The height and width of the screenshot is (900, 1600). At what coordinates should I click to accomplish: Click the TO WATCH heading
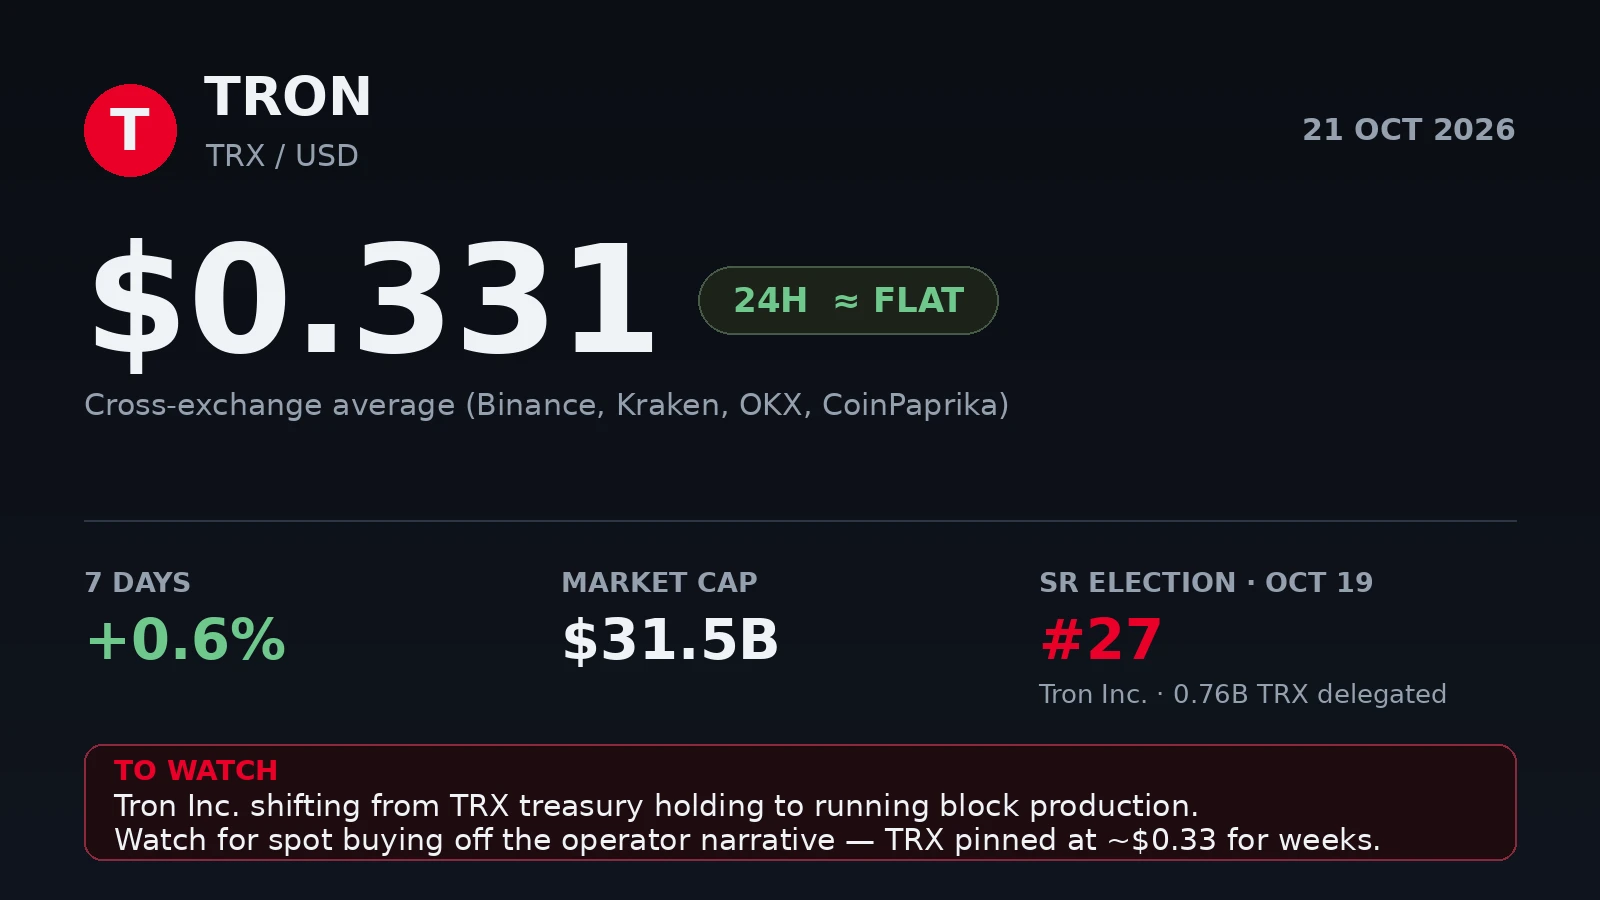[196, 770]
